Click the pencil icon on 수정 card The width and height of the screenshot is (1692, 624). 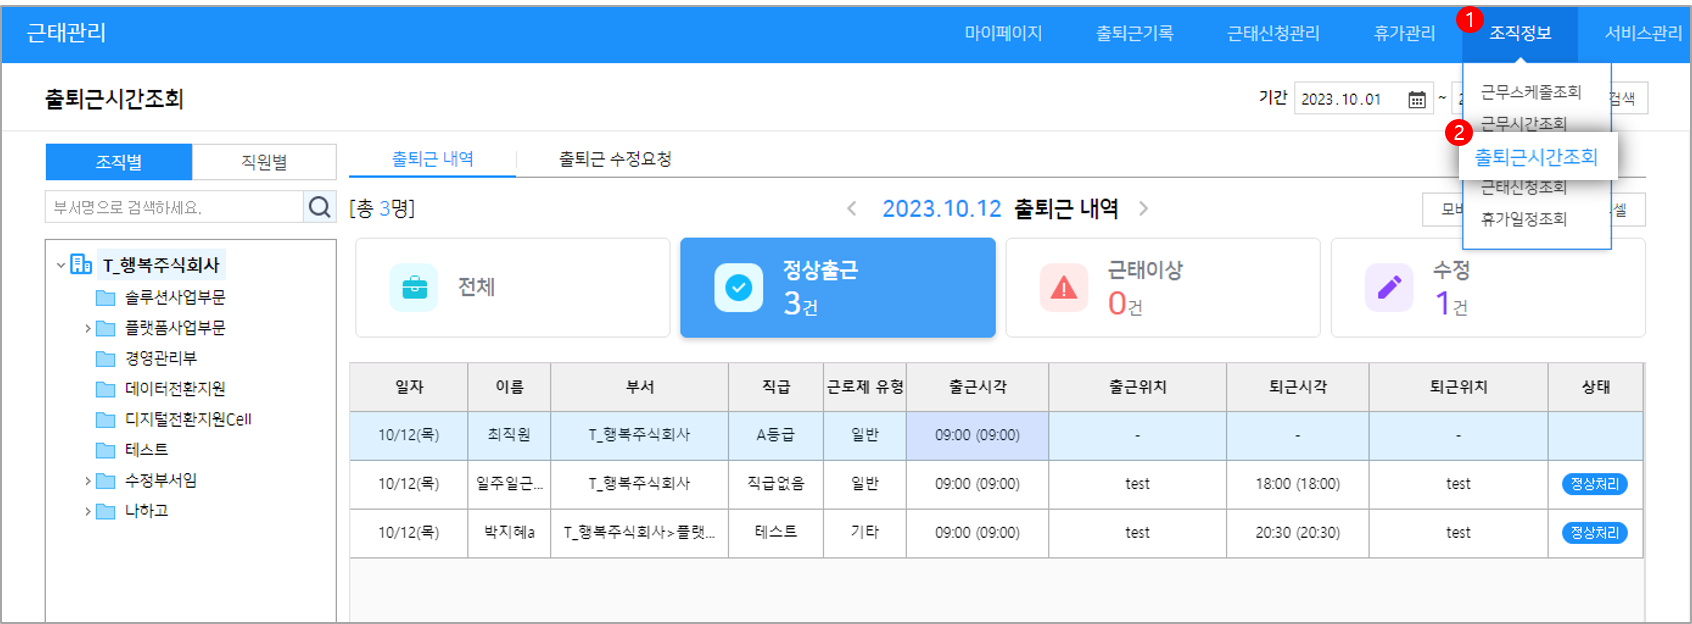tap(1389, 288)
